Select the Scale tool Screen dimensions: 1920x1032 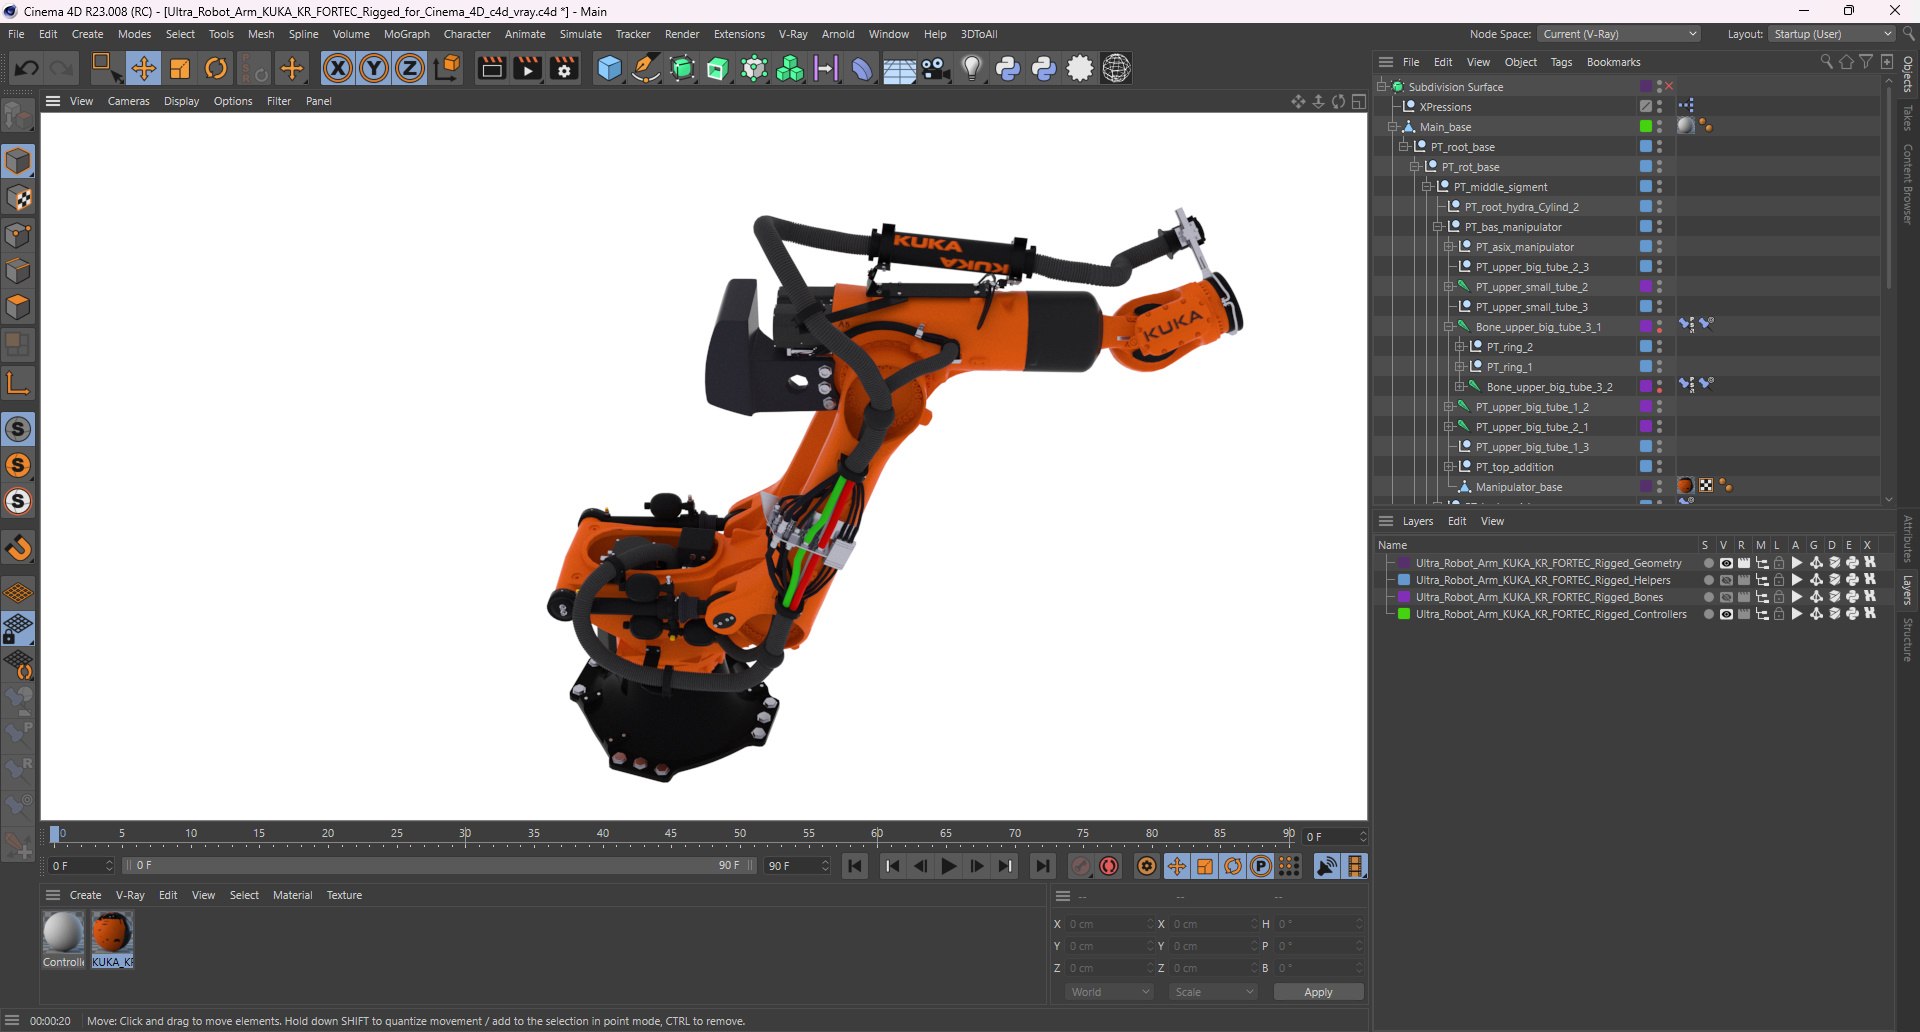180,68
